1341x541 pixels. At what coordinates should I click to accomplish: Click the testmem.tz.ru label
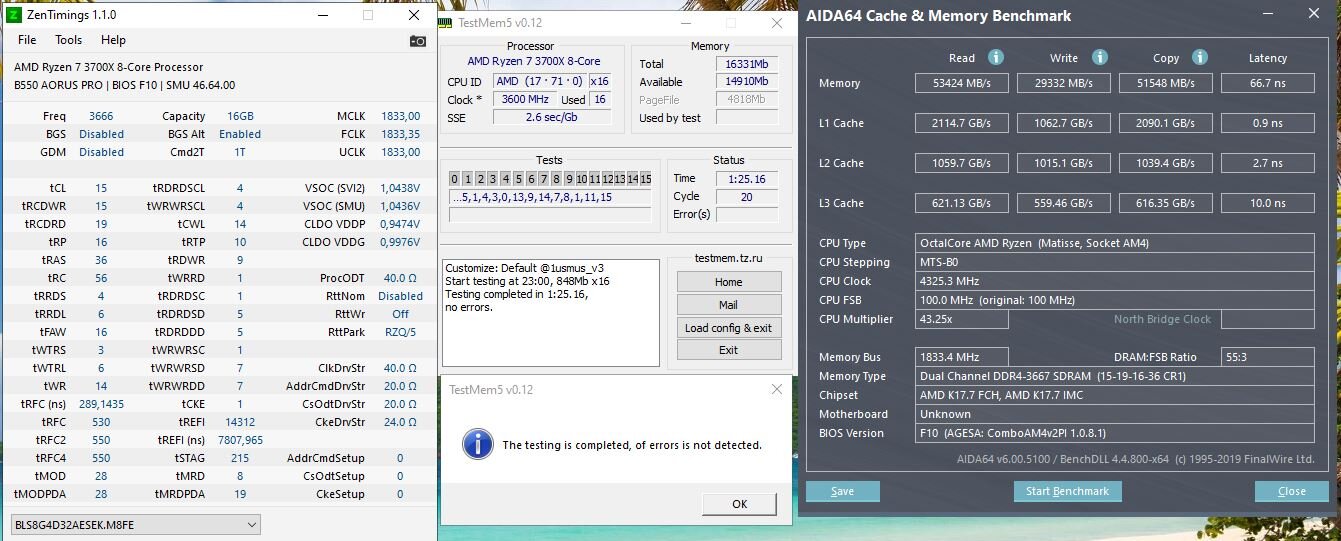(728, 258)
